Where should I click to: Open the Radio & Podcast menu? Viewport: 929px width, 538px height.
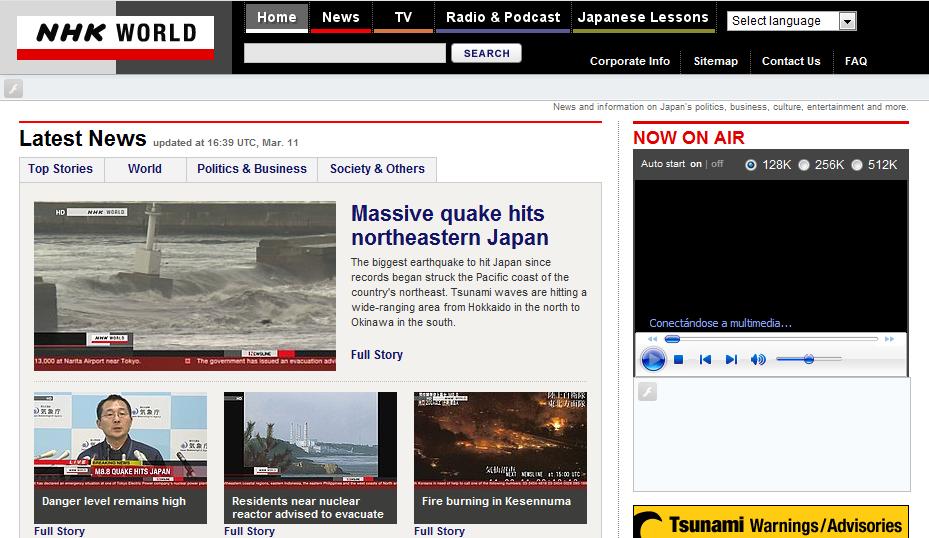[x=503, y=17]
